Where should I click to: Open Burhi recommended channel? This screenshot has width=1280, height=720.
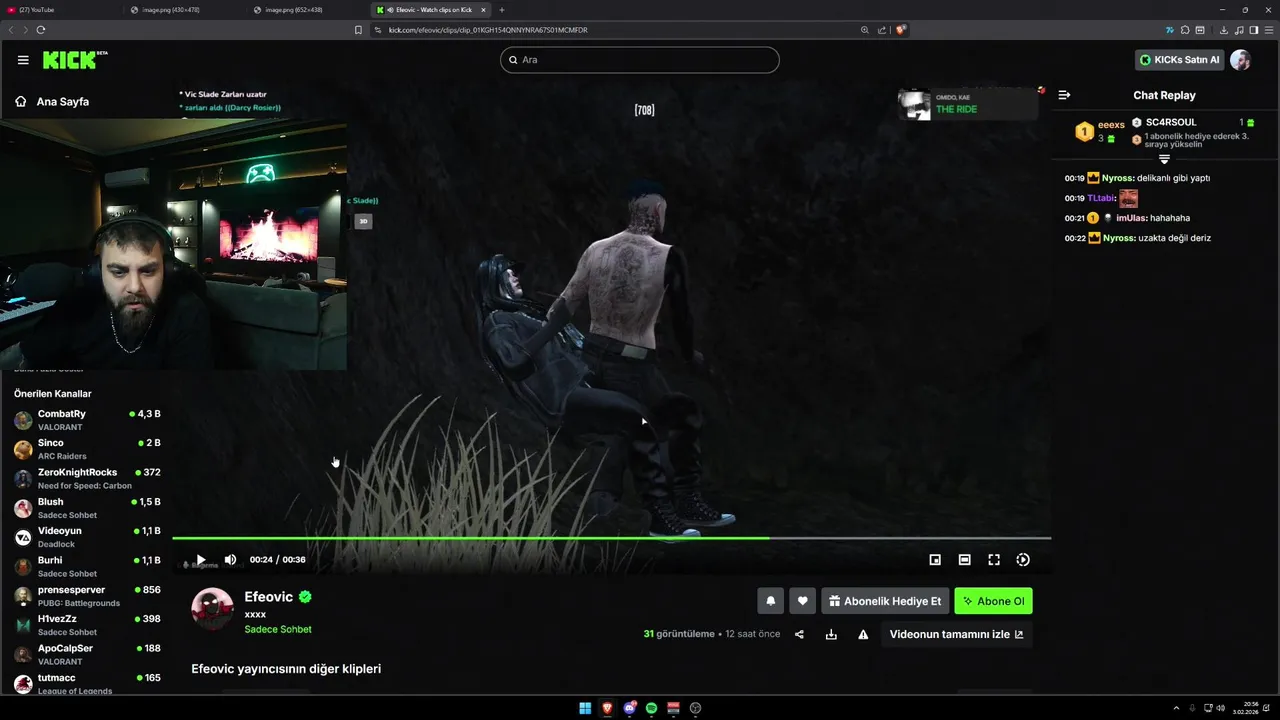pyautogui.click(x=87, y=566)
